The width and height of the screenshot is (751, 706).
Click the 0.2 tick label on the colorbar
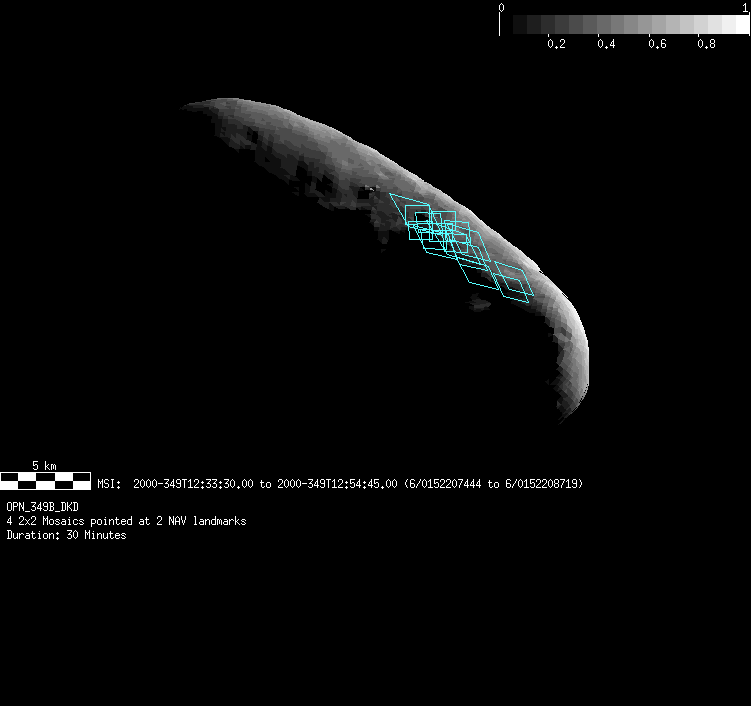tap(556, 44)
